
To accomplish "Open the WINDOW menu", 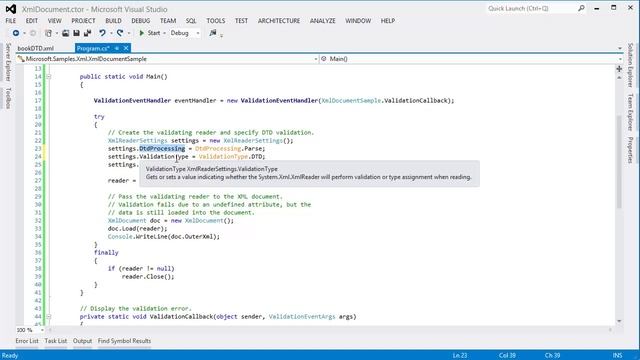I will (358, 21).
